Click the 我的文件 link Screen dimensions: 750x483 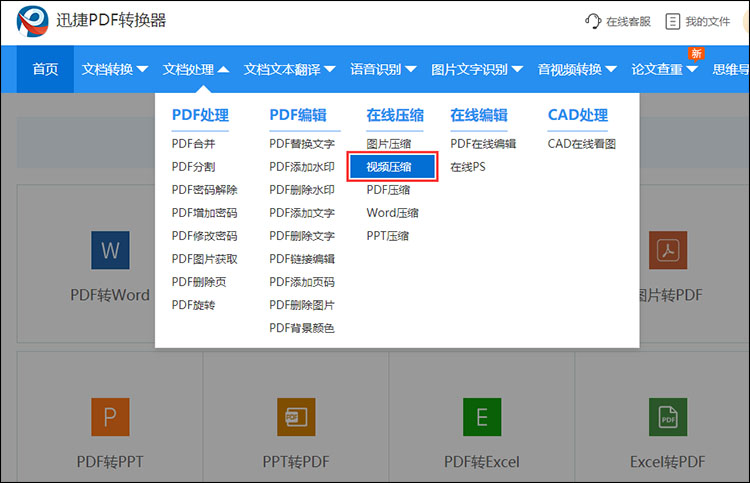coord(708,22)
